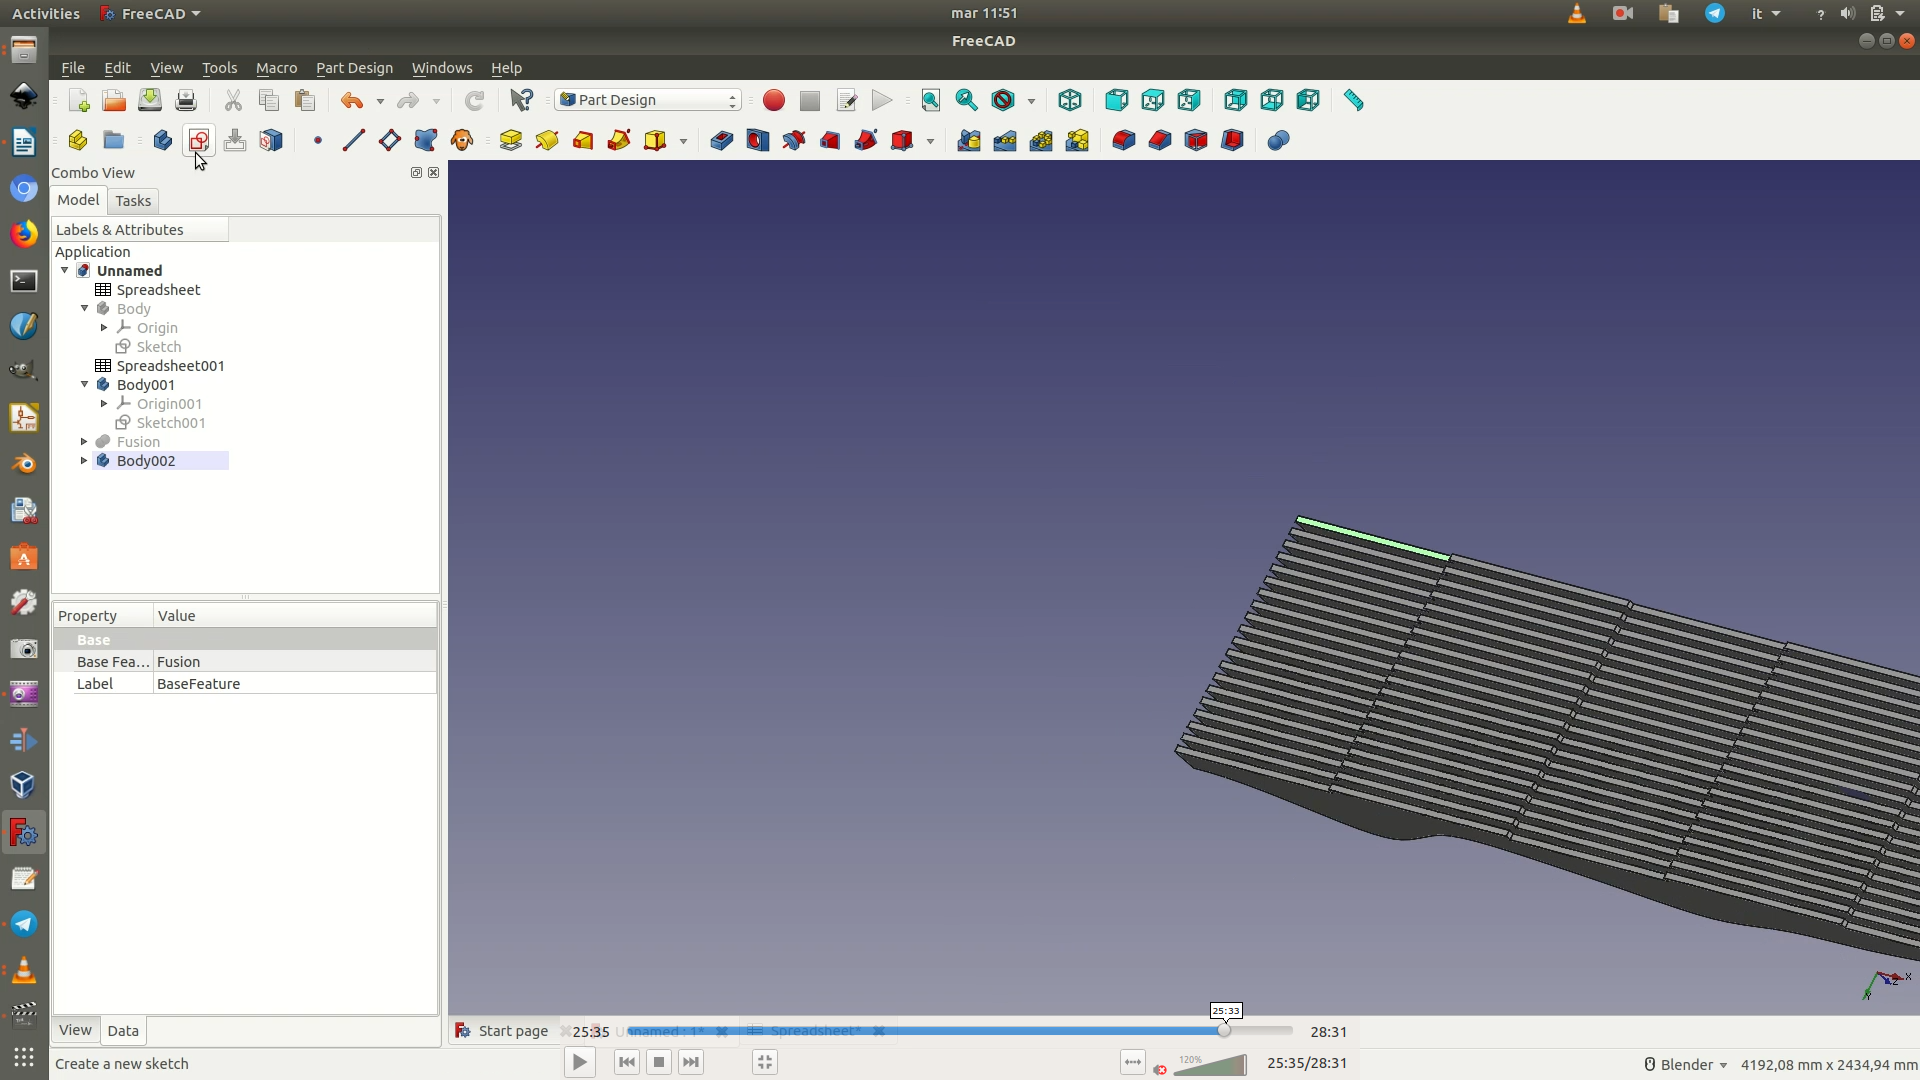The width and height of the screenshot is (1920, 1080).
Task: Expand the Body002 tree node
Action: (x=85, y=461)
